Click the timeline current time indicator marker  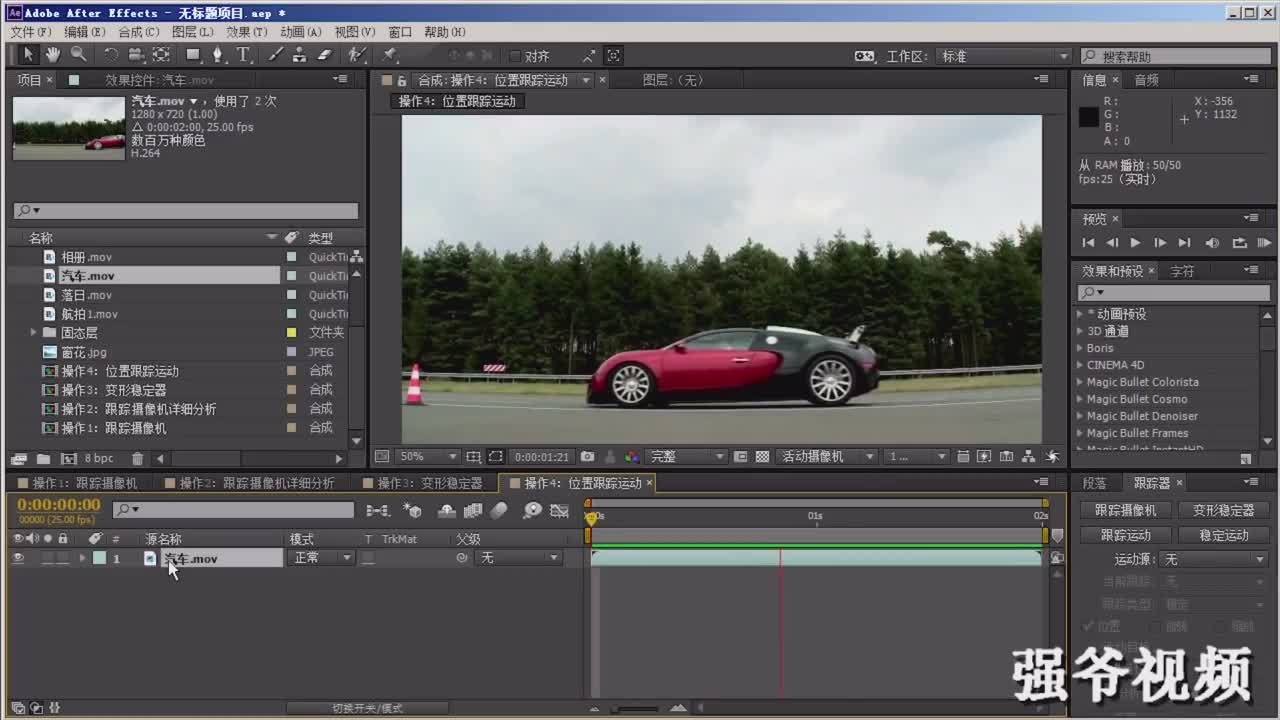point(591,518)
